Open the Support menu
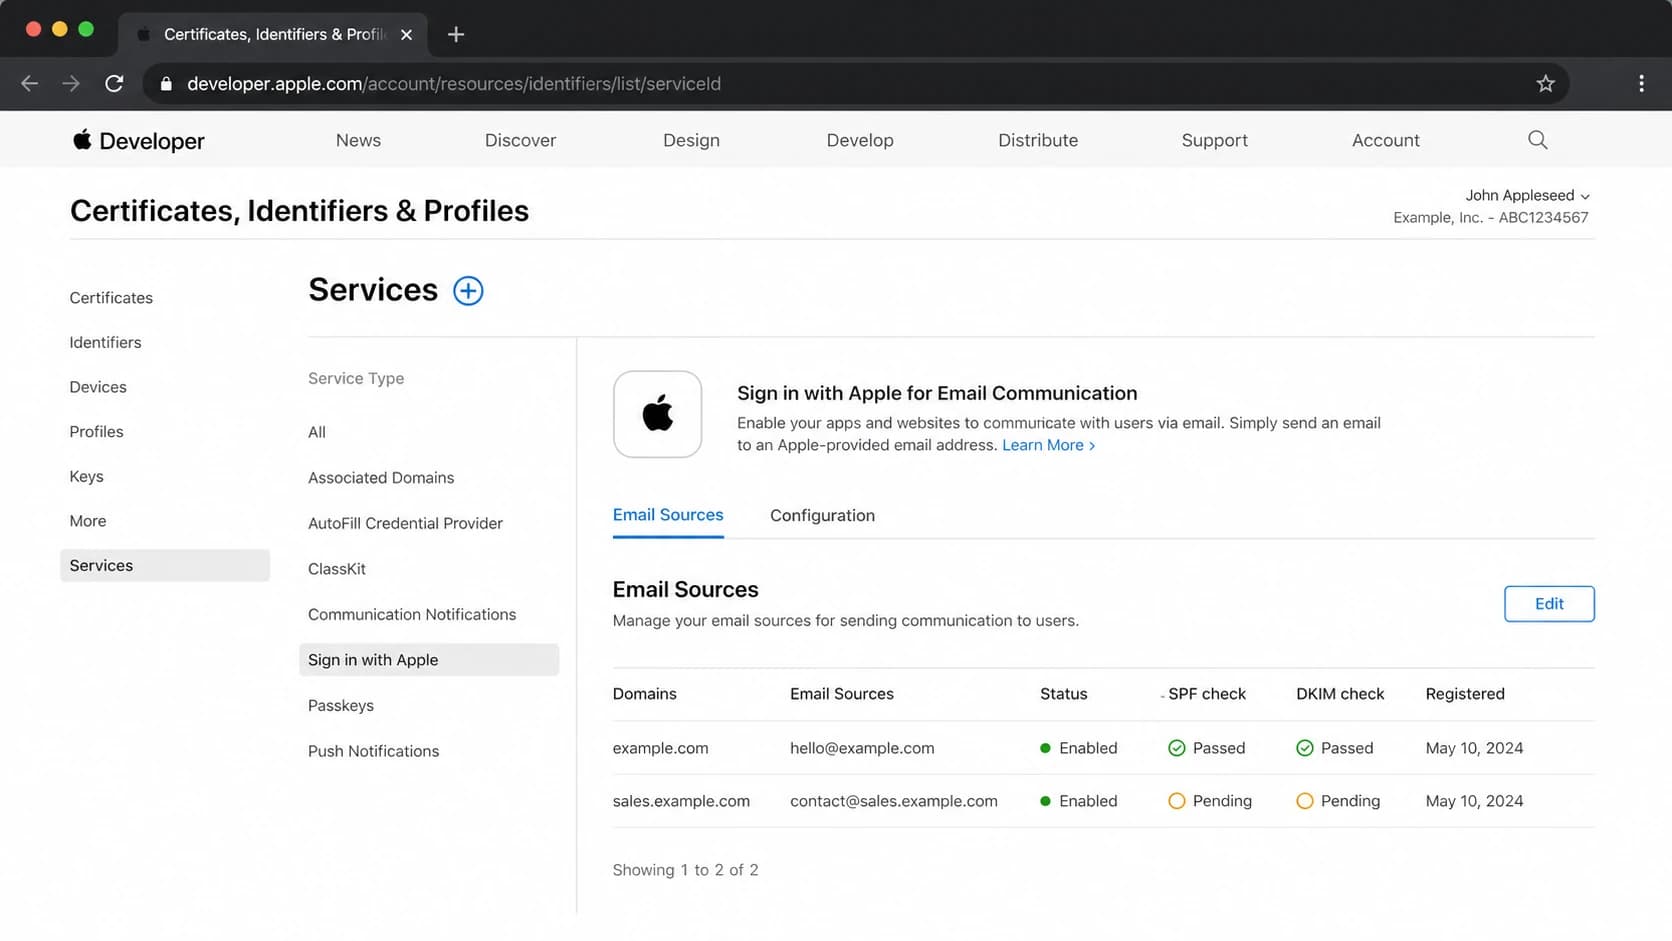 coord(1214,140)
